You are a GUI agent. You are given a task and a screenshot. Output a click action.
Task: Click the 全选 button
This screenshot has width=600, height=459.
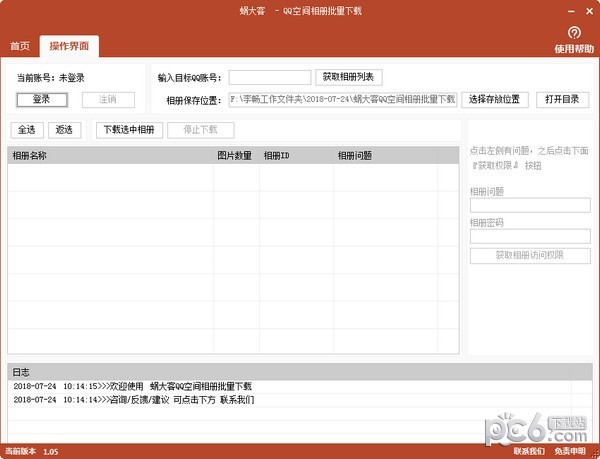[27, 130]
